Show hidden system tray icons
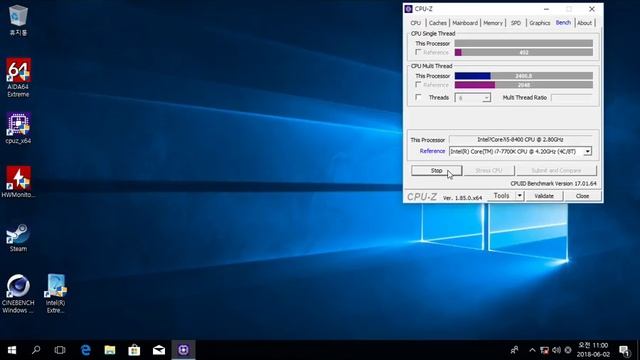The height and width of the screenshot is (360, 640). (532, 350)
